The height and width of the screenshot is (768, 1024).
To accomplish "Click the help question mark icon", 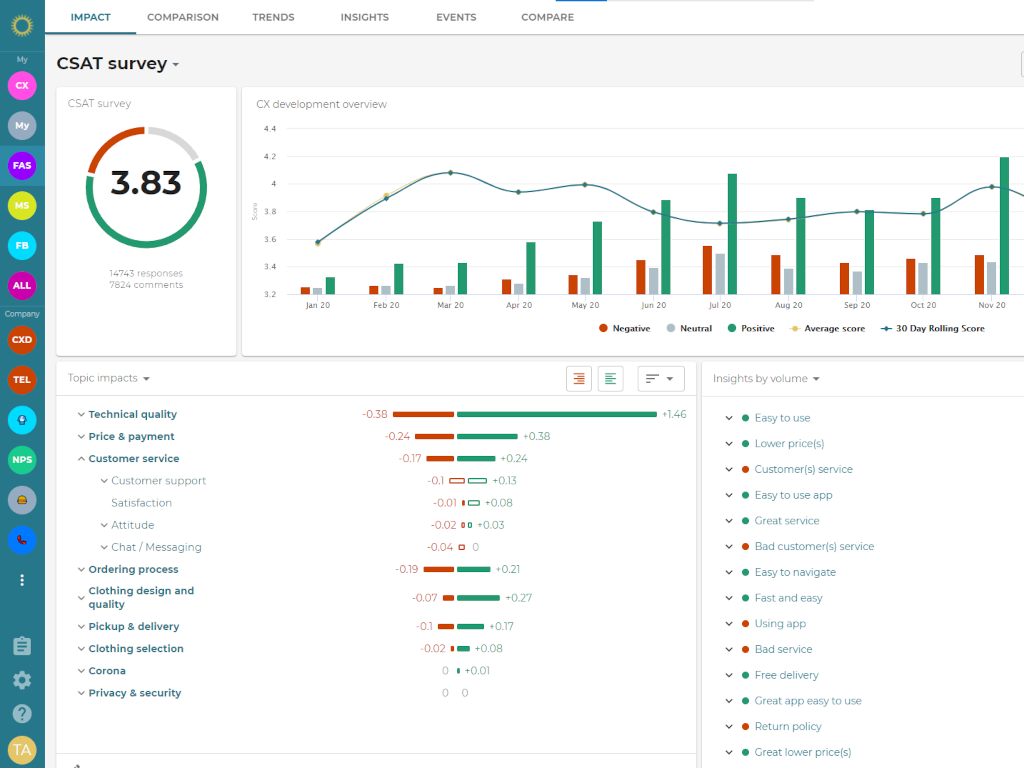I will pyautogui.click(x=22, y=714).
